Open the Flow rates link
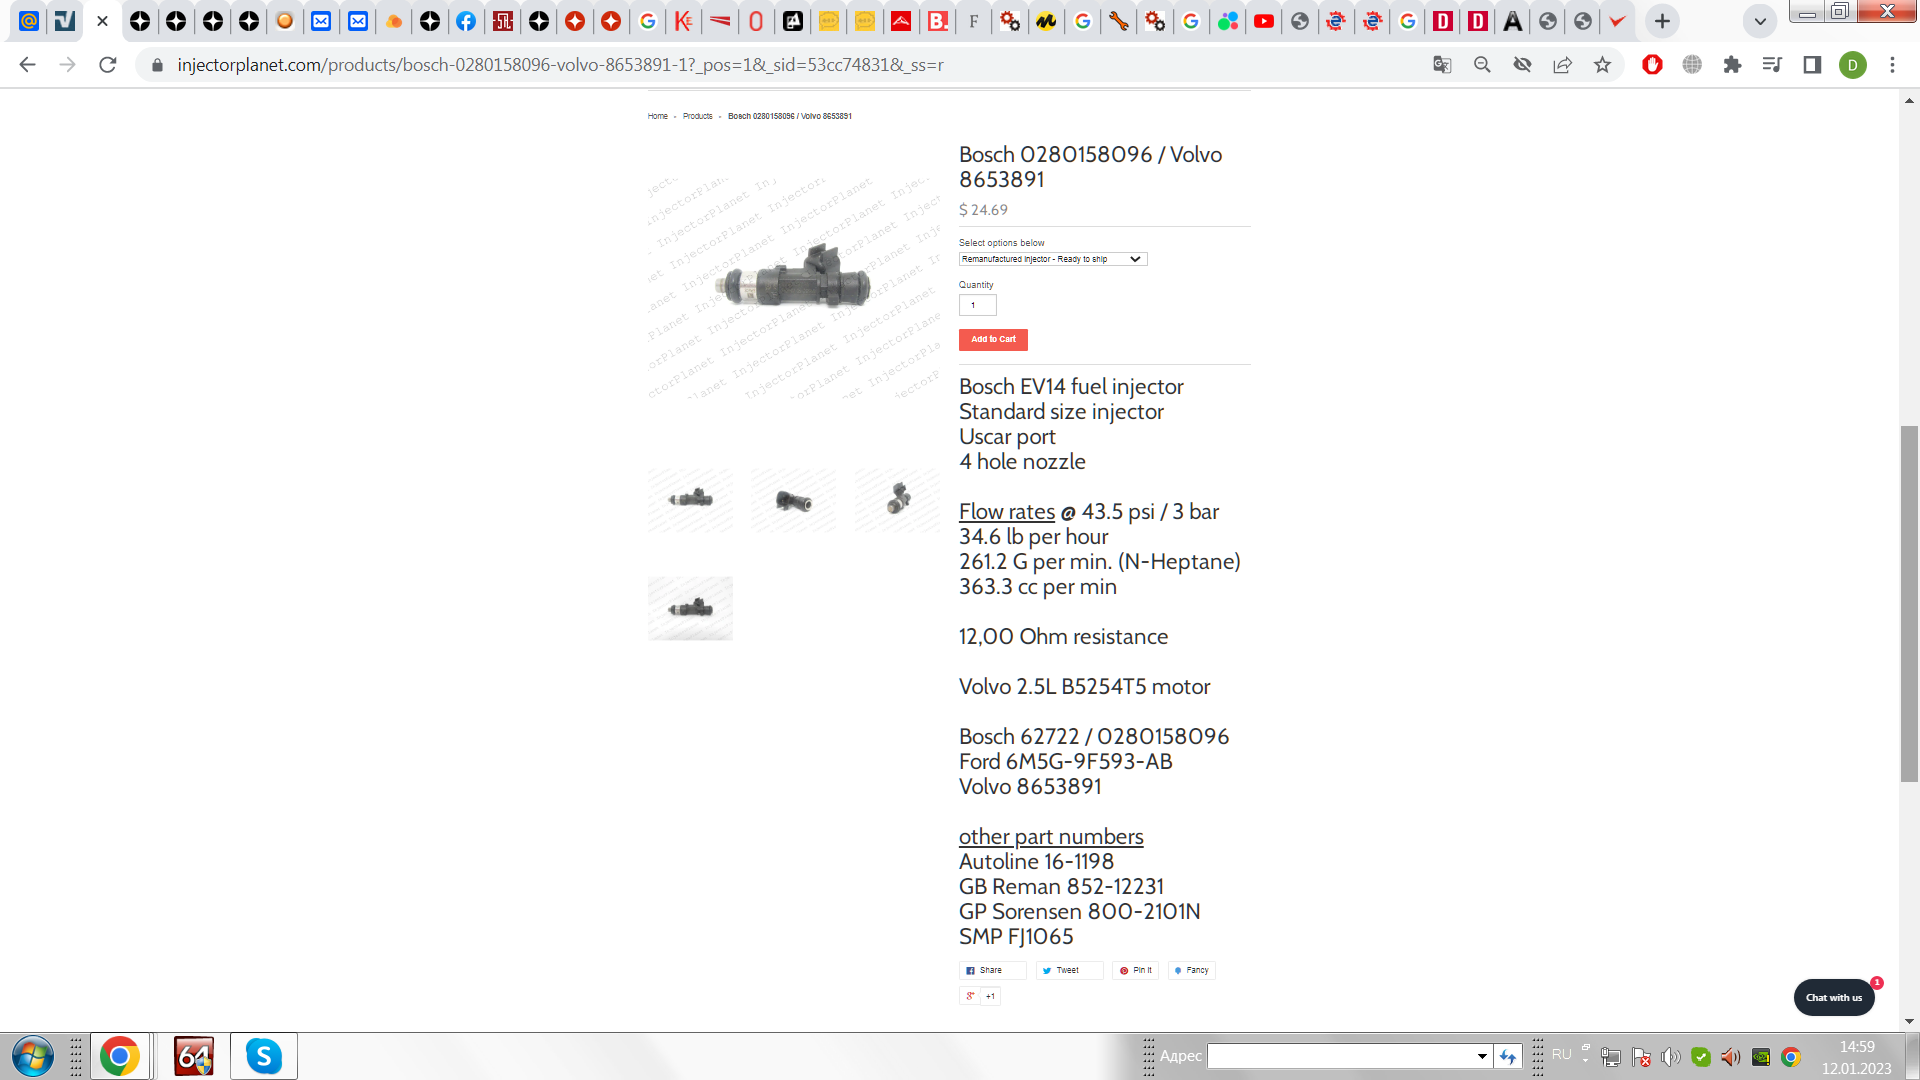This screenshot has height=1080, width=1920. pyautogui.click(x=1006, y=512)
